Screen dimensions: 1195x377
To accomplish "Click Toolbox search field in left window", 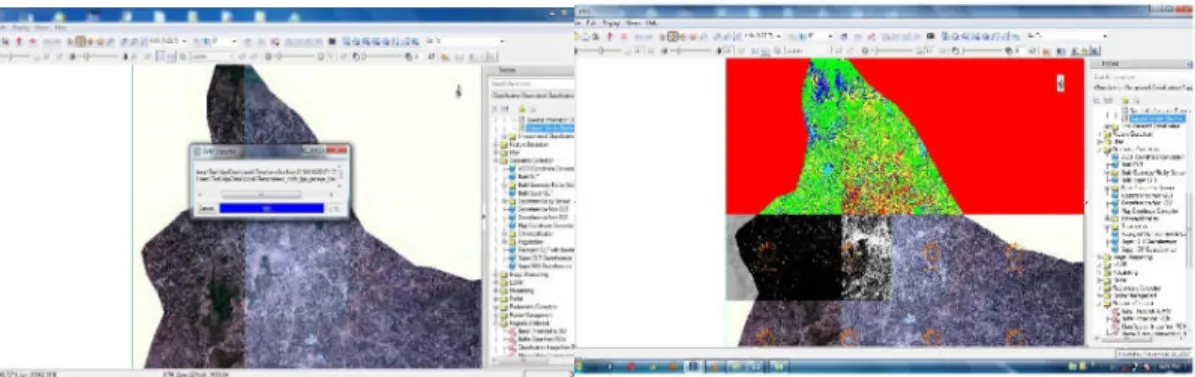I will click(x=531, y=84).
